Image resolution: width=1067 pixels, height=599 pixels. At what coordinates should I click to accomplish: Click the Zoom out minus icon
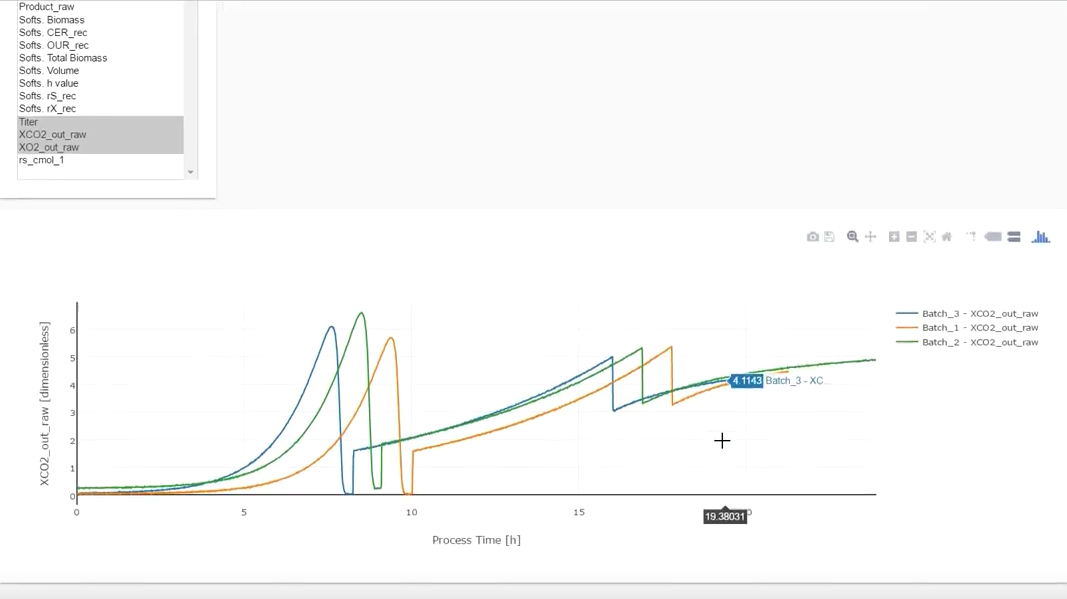pyautogui.click(x=911, y=237)
